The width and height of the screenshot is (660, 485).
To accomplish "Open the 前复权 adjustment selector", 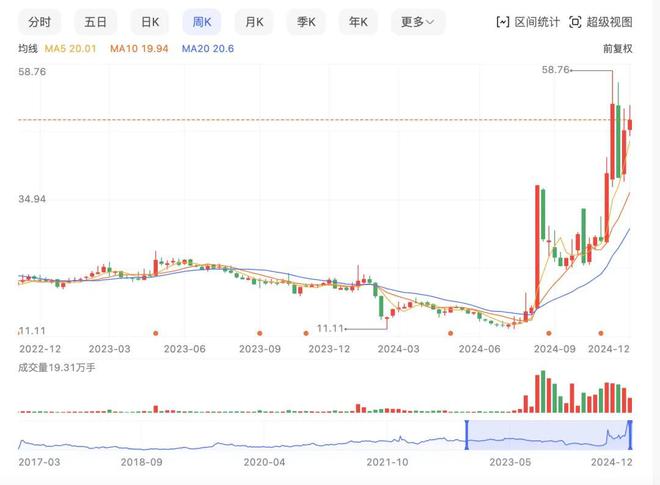I will point(617,49).
